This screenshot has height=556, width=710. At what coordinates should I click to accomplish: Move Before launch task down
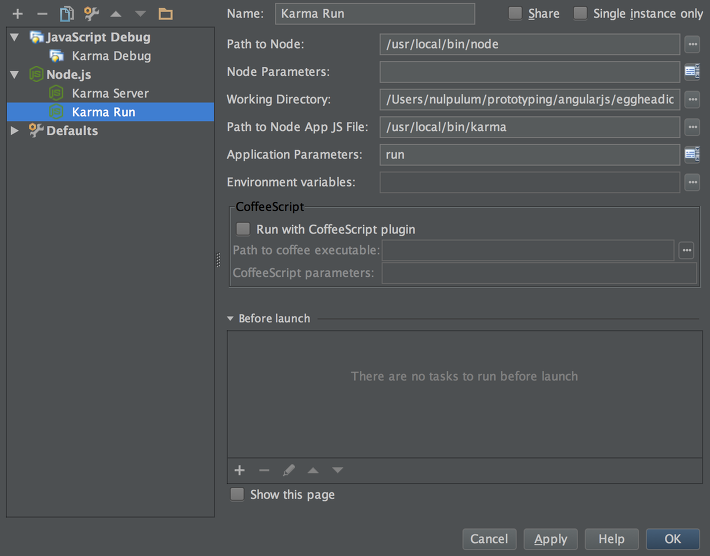click(x=337, y=470)
